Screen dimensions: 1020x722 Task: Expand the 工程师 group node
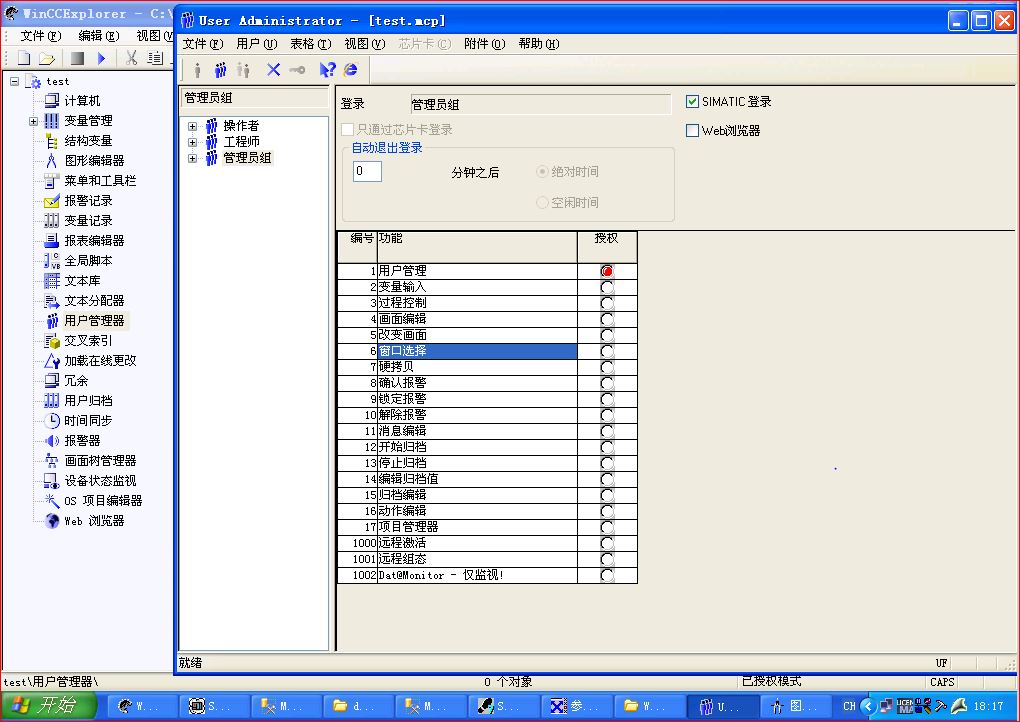[193, 142]
